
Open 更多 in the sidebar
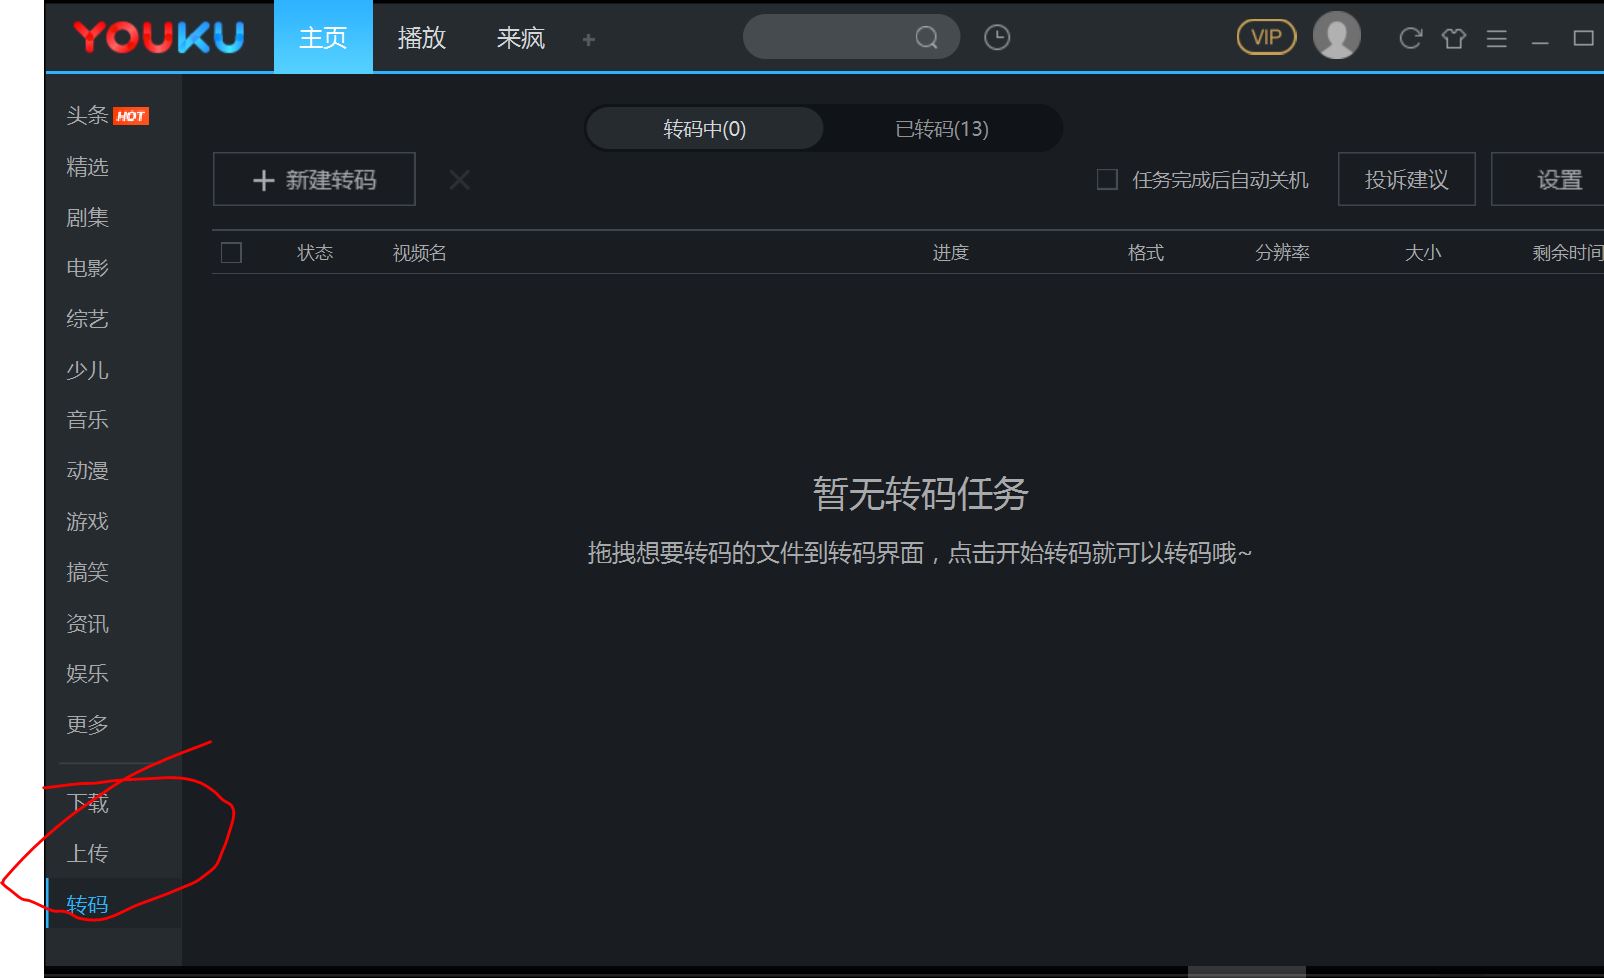coord(87,724)
